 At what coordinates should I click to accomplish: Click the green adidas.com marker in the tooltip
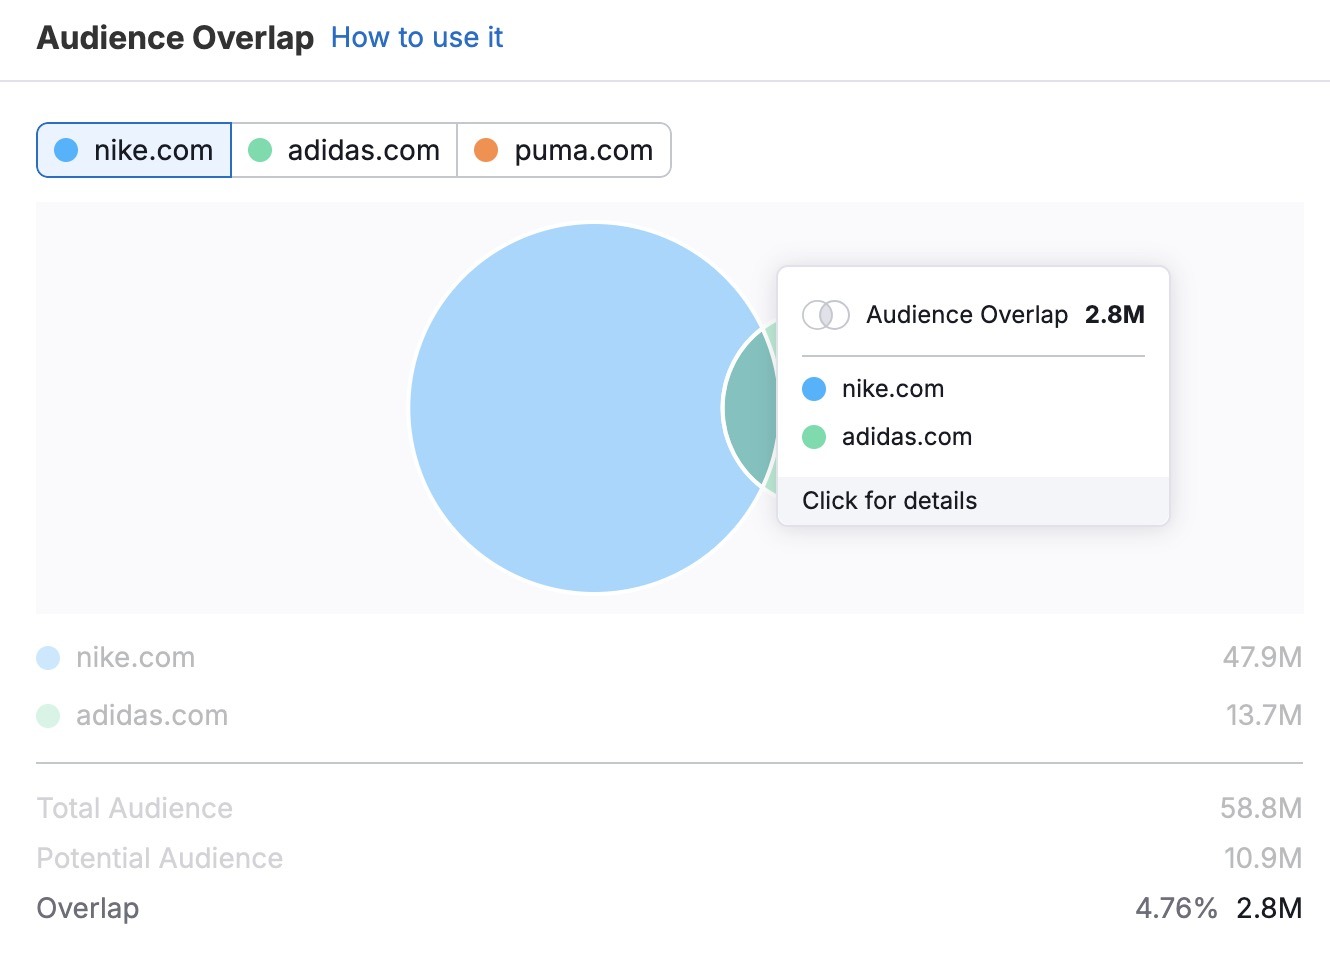point(813,437)
